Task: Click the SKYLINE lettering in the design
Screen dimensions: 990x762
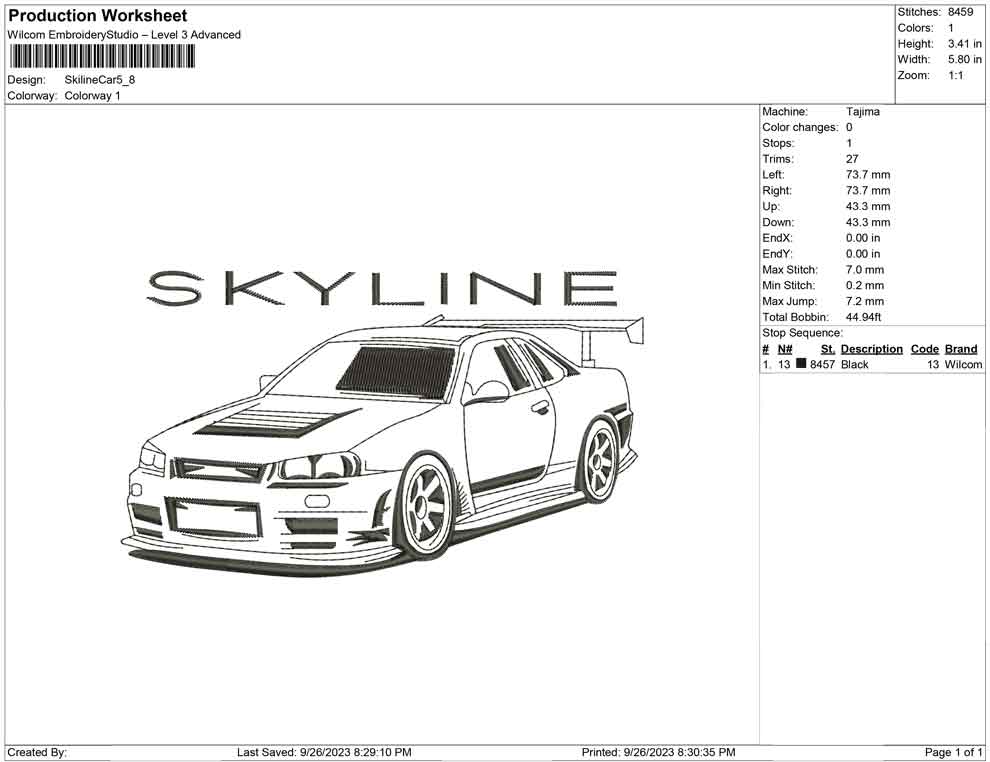Action: pyautogui.click(x=382, y=289)
